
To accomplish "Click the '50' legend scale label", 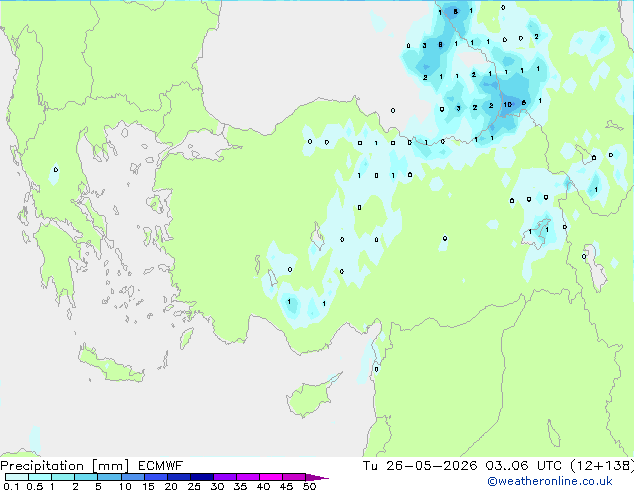I will (x=309, y=486).
